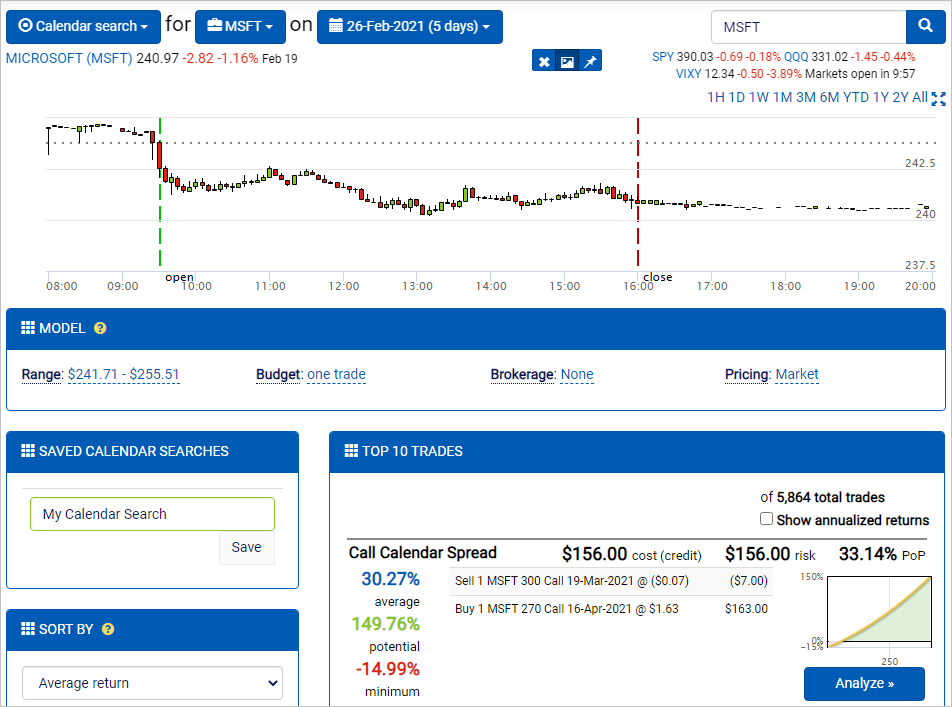Click the 149.76% potential return value

(386, 624)
